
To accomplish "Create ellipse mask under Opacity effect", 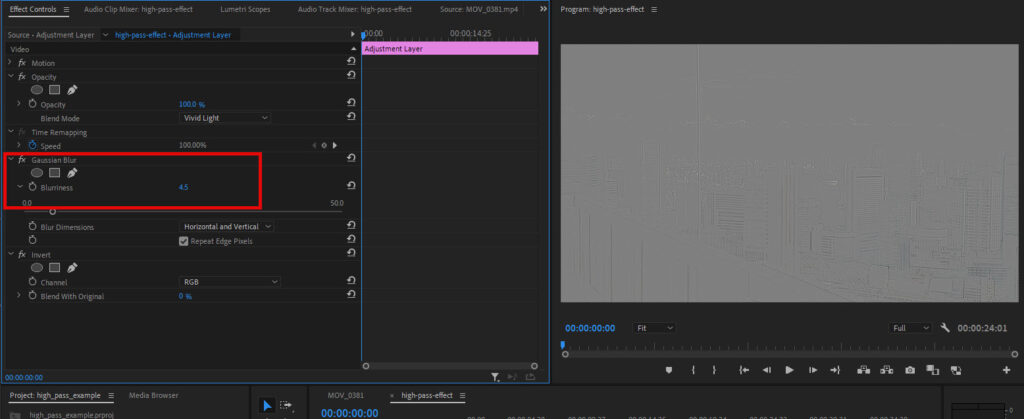I will pyautogui.click(x=37, y=90).
